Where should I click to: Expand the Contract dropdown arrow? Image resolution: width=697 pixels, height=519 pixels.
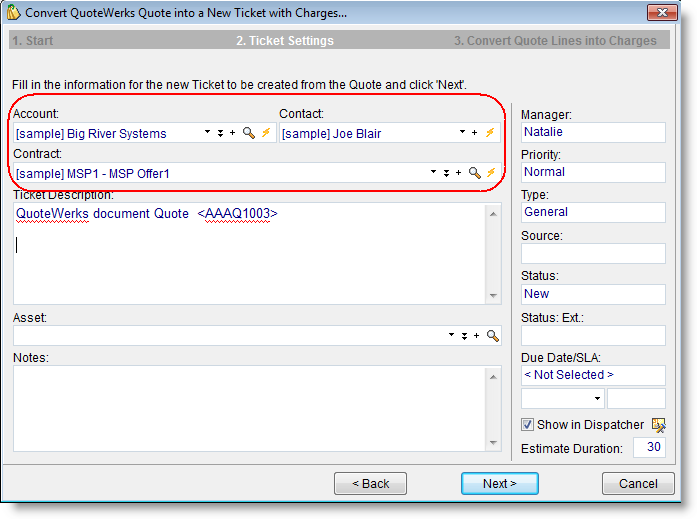point(433,173)
